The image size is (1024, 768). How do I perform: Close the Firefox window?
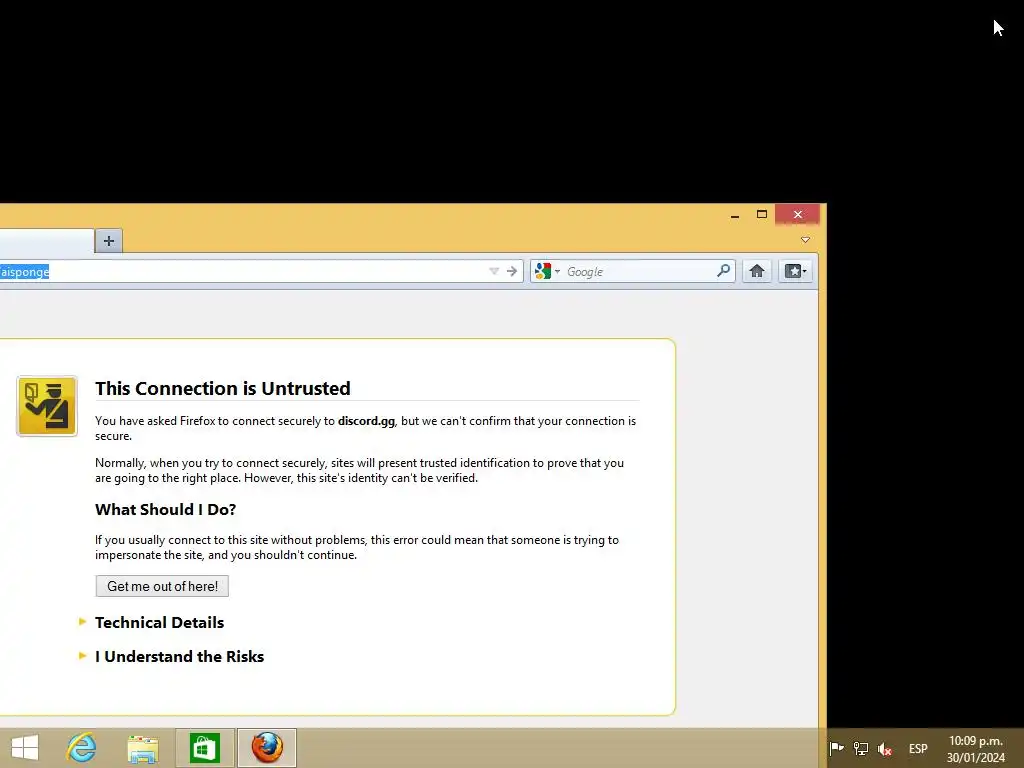click(x=797, y=214)
